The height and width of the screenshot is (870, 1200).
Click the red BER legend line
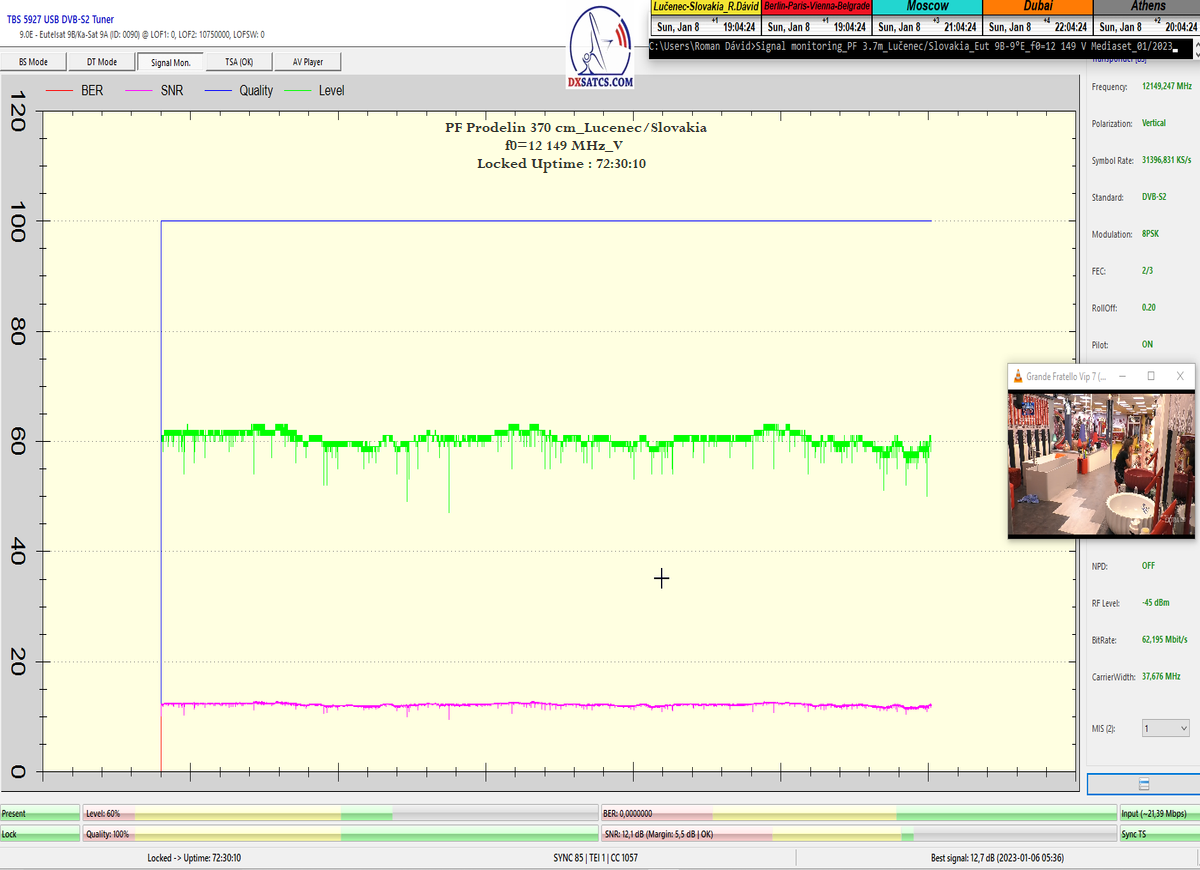(61, 91)
